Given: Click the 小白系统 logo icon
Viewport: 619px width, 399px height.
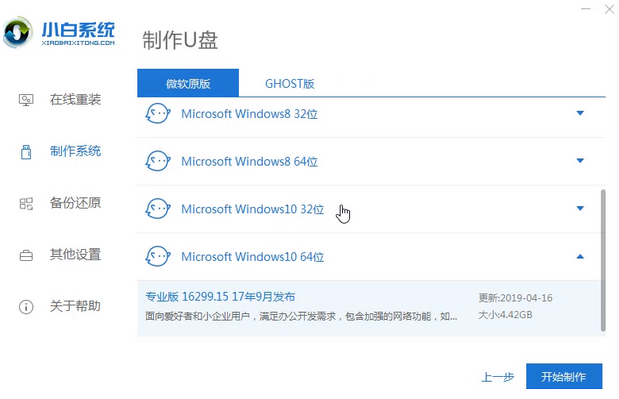Looking at the screenshot, I should click(17, 33).
